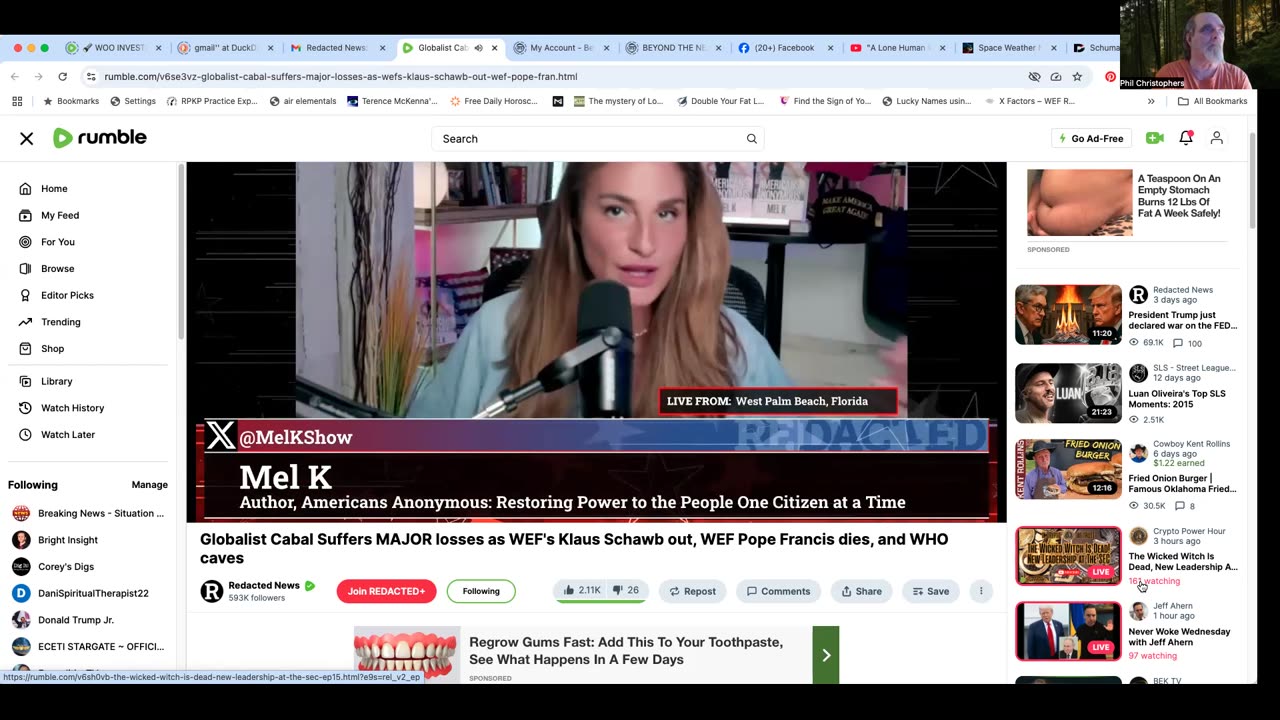Click the Repost button
The image size is (1280, 720).
click(x=693, y=591)
